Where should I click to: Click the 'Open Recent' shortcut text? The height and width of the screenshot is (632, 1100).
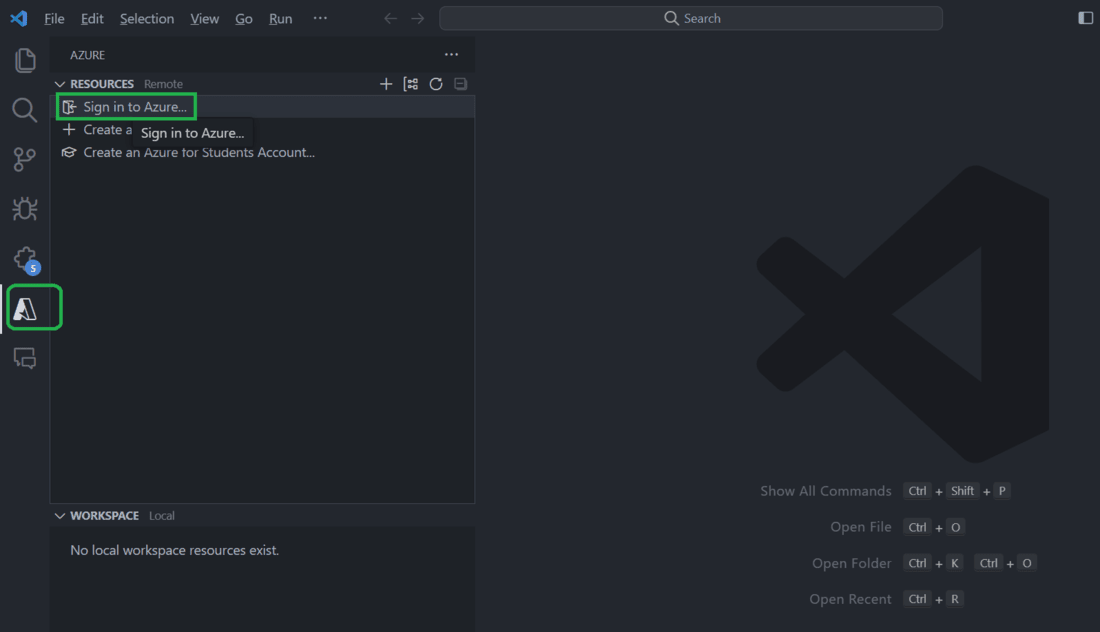pyautogui.click(x=850, y=599)
